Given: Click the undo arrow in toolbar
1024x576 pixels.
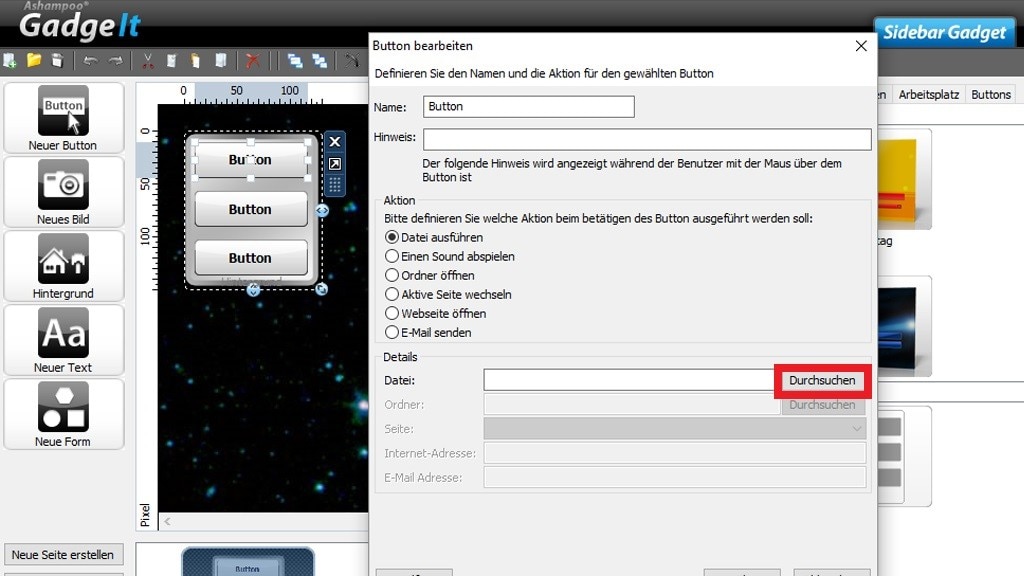Looking at the screenshot, I should [x=91, y=61].
